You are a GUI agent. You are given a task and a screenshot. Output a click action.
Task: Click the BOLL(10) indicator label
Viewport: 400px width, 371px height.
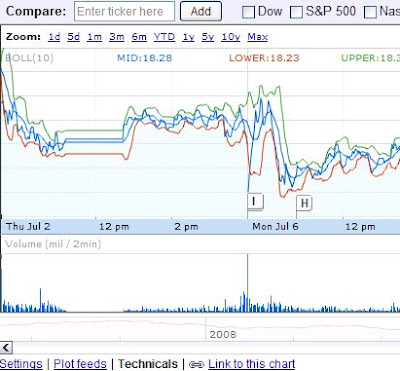pos(29,58)
